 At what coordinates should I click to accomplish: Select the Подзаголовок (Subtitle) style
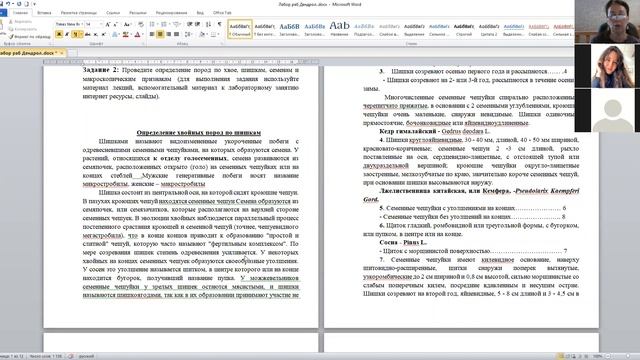point(364,29)
